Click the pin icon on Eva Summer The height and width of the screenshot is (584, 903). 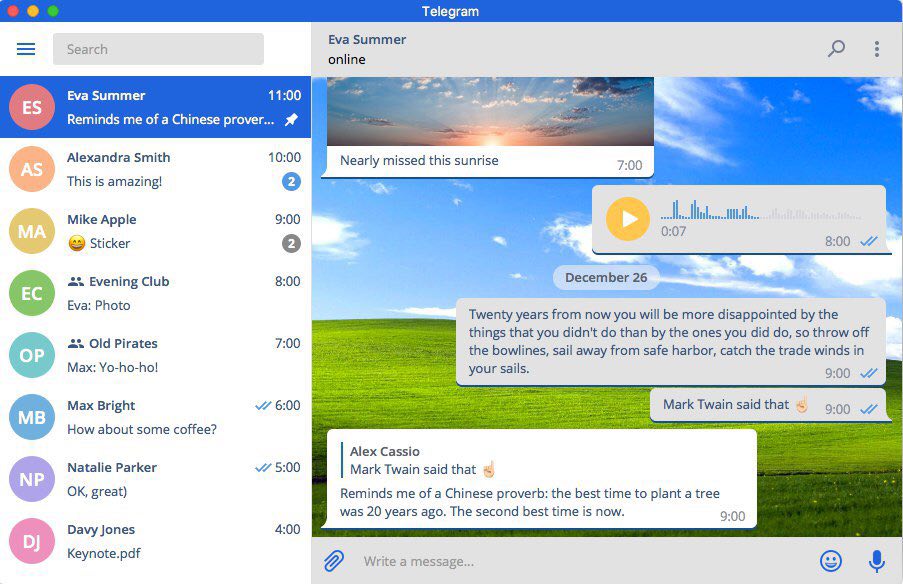point(291,119)
